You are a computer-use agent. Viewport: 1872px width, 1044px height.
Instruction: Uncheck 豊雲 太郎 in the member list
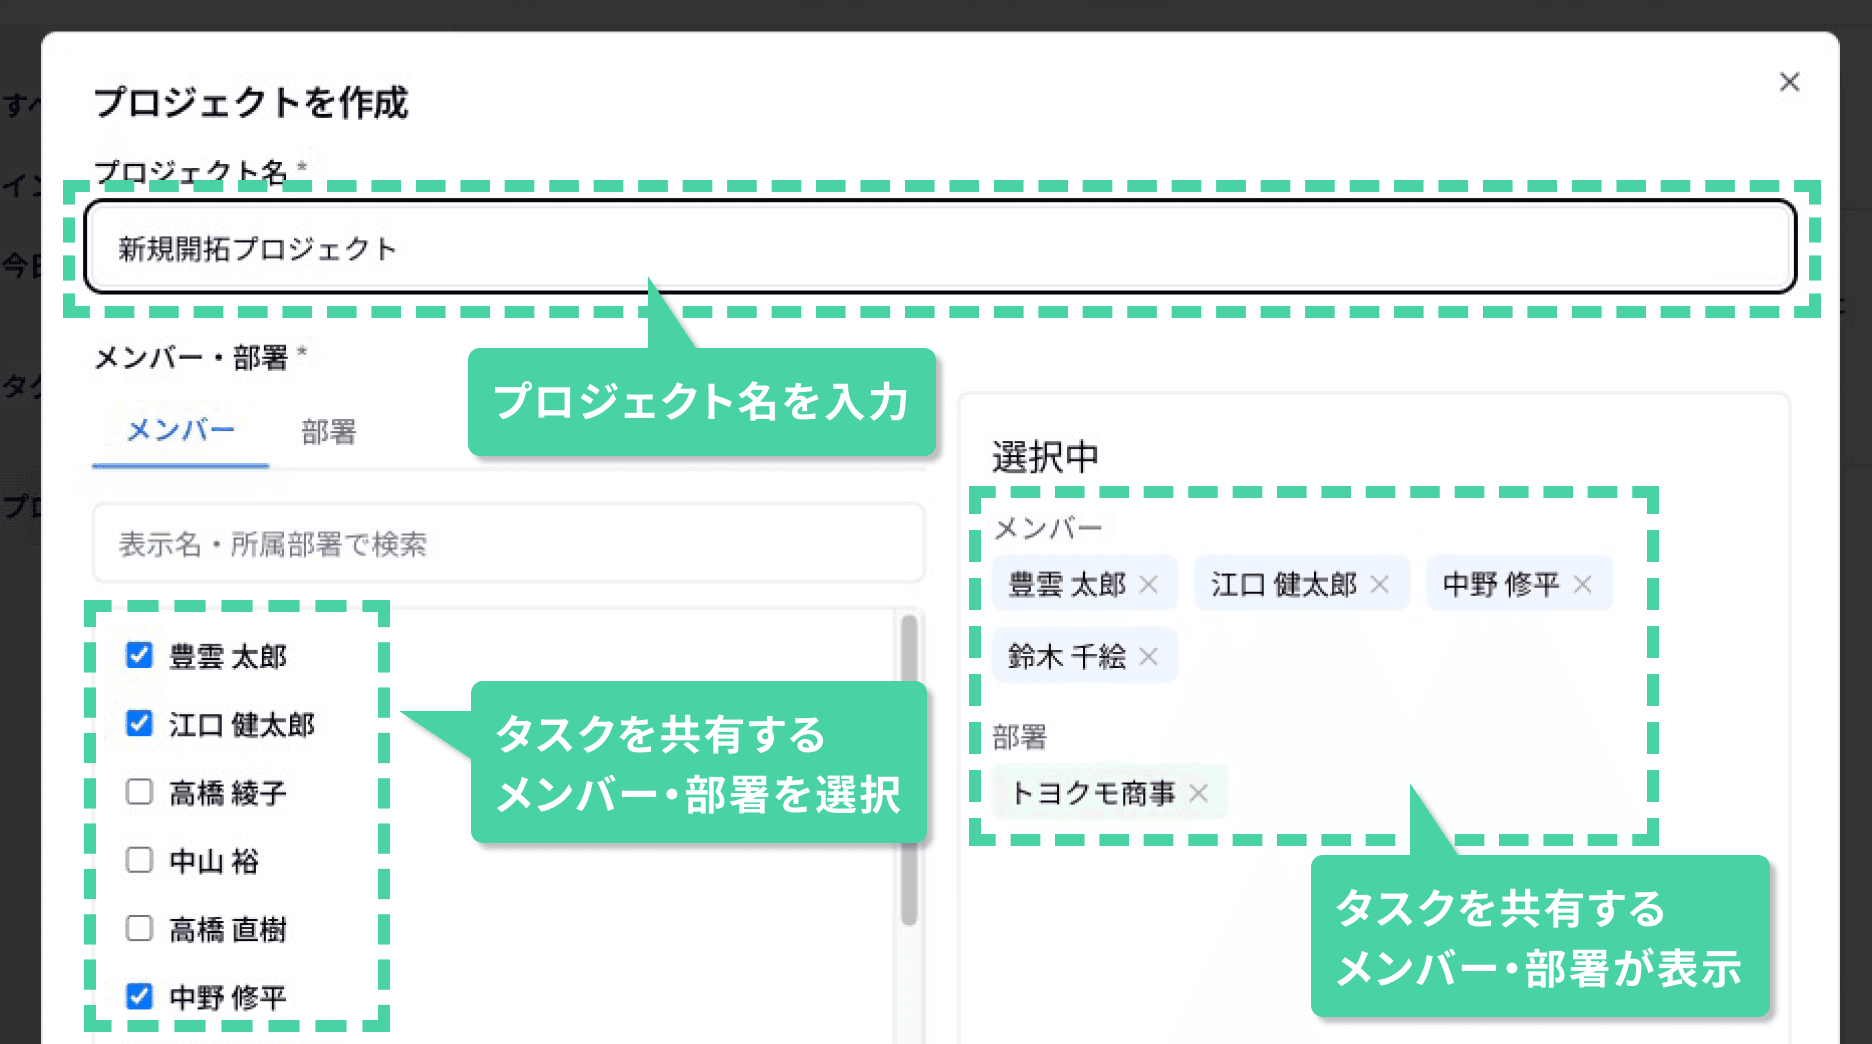[138, 655]
